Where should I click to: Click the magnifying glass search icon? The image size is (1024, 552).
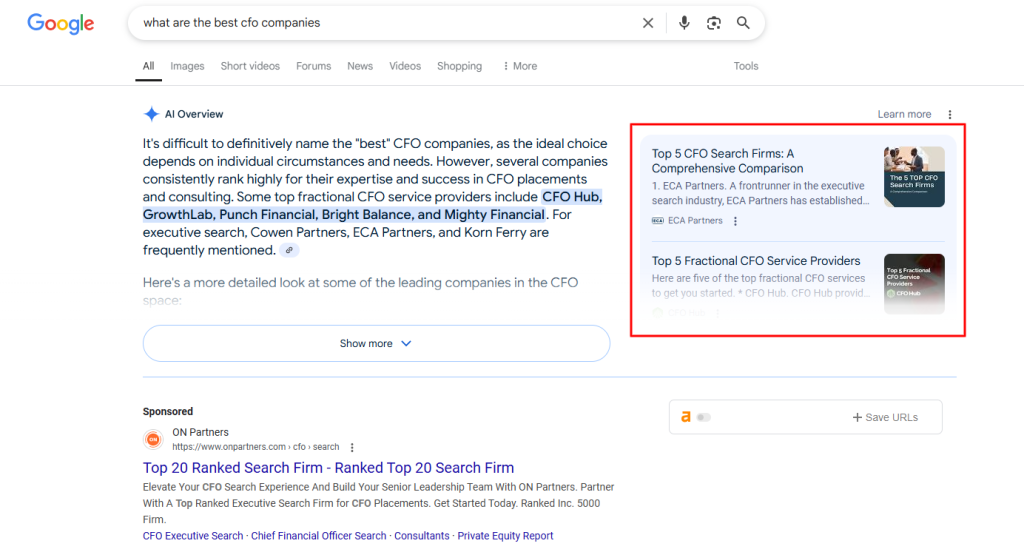click(743, 23)
